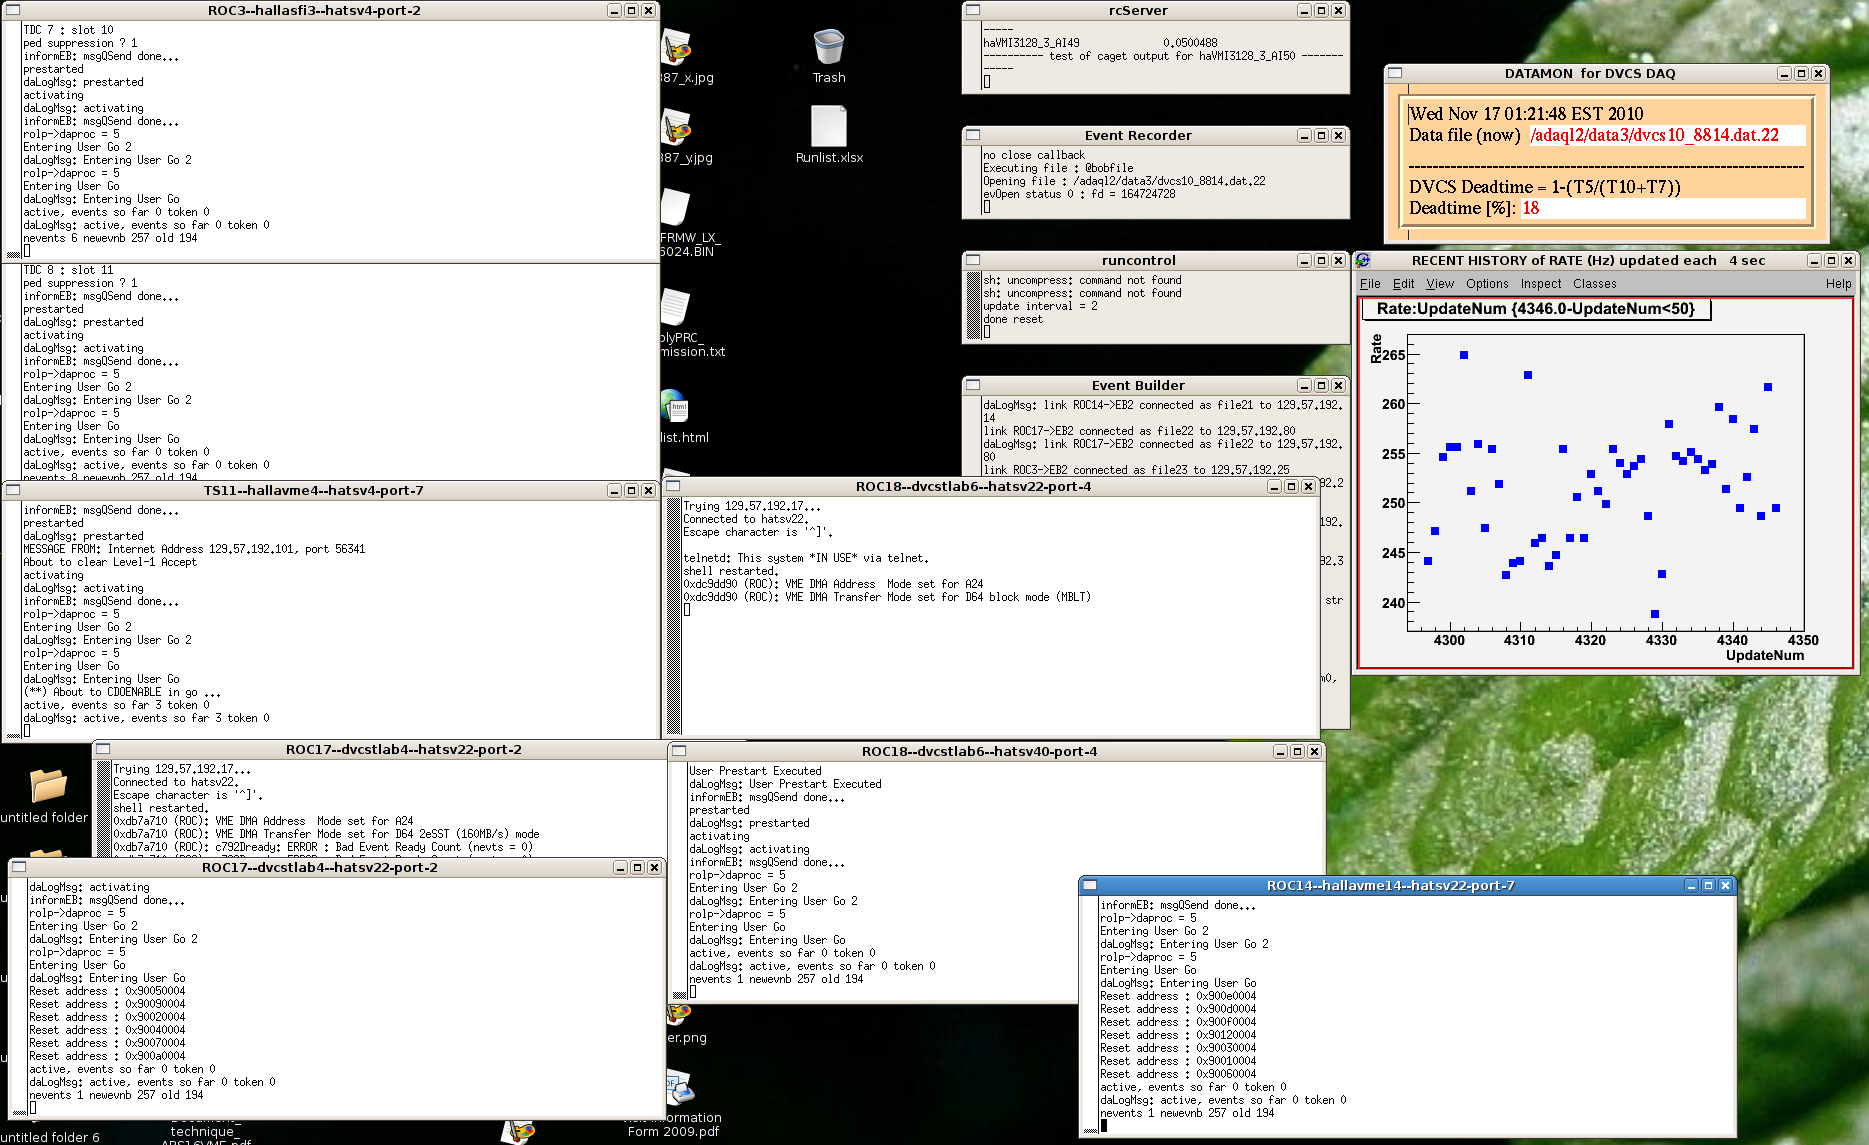Click the runcontrol window scrollbar
1869x1145 pixels.
pyautogui.click(x=973, y=307)
